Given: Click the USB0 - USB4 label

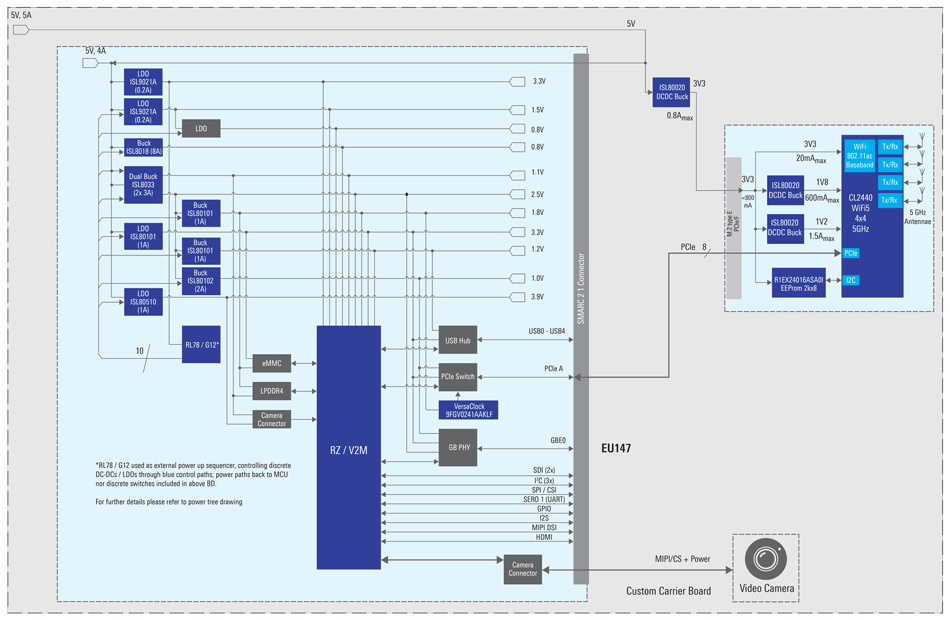Looking at the screenshot, I should point(546,332).
